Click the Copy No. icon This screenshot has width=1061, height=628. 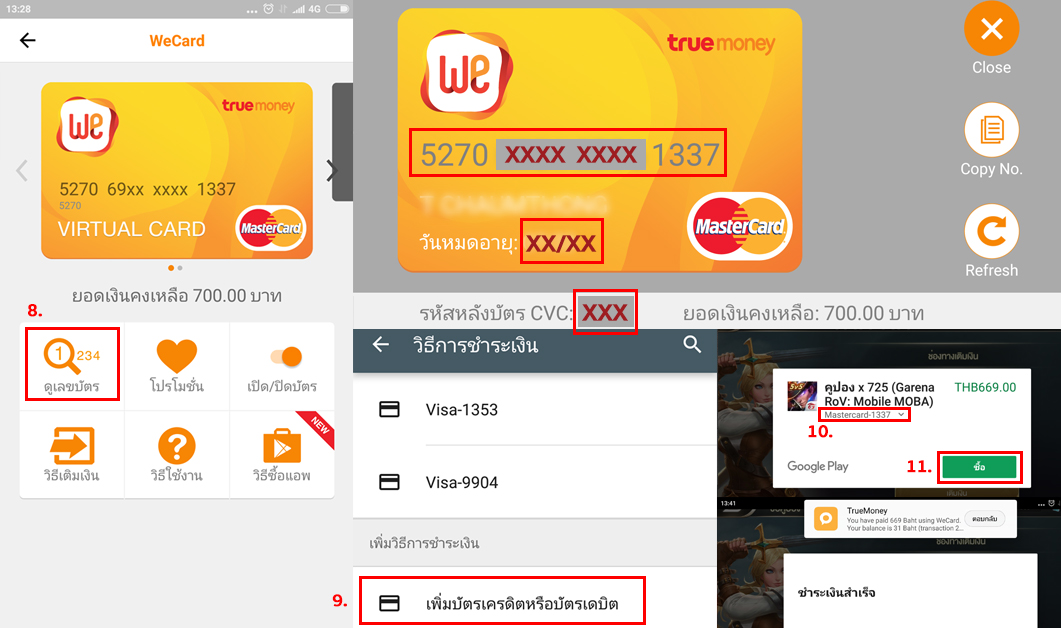pos(991,129)
